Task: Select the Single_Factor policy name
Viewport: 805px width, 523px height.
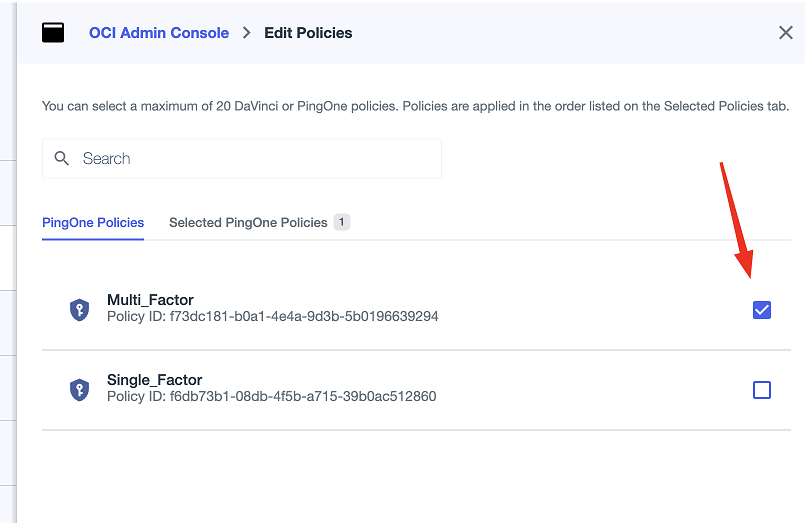Action: coord(155,380)
